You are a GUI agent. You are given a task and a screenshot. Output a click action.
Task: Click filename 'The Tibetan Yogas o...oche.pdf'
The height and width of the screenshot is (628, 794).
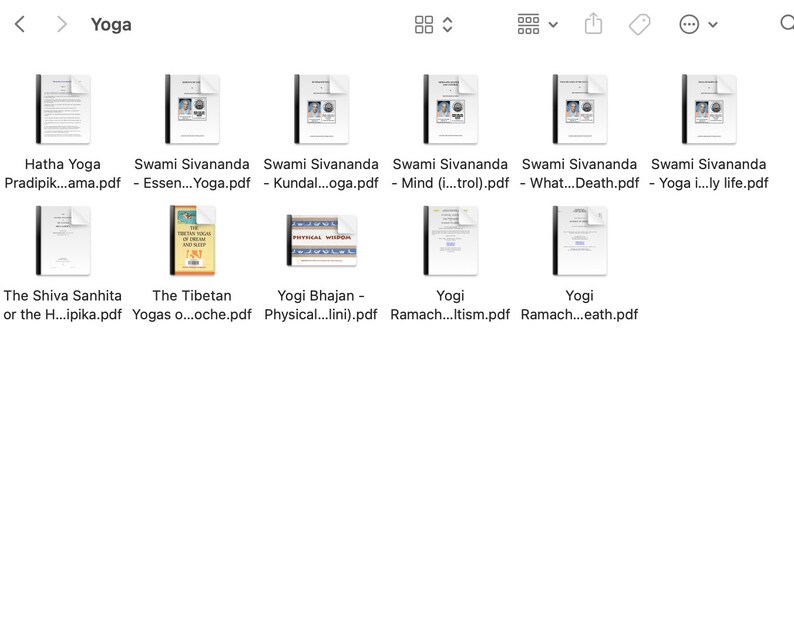coord(192,305)
